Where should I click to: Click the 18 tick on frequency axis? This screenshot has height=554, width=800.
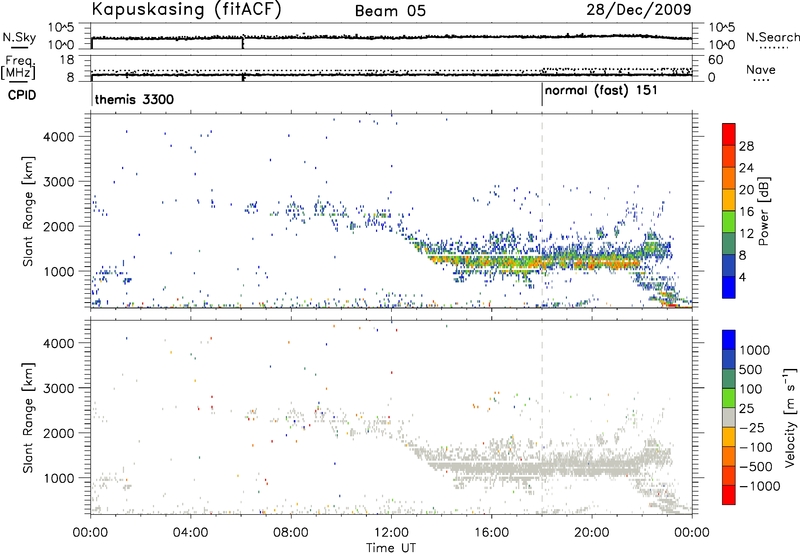tap(66, 60)
